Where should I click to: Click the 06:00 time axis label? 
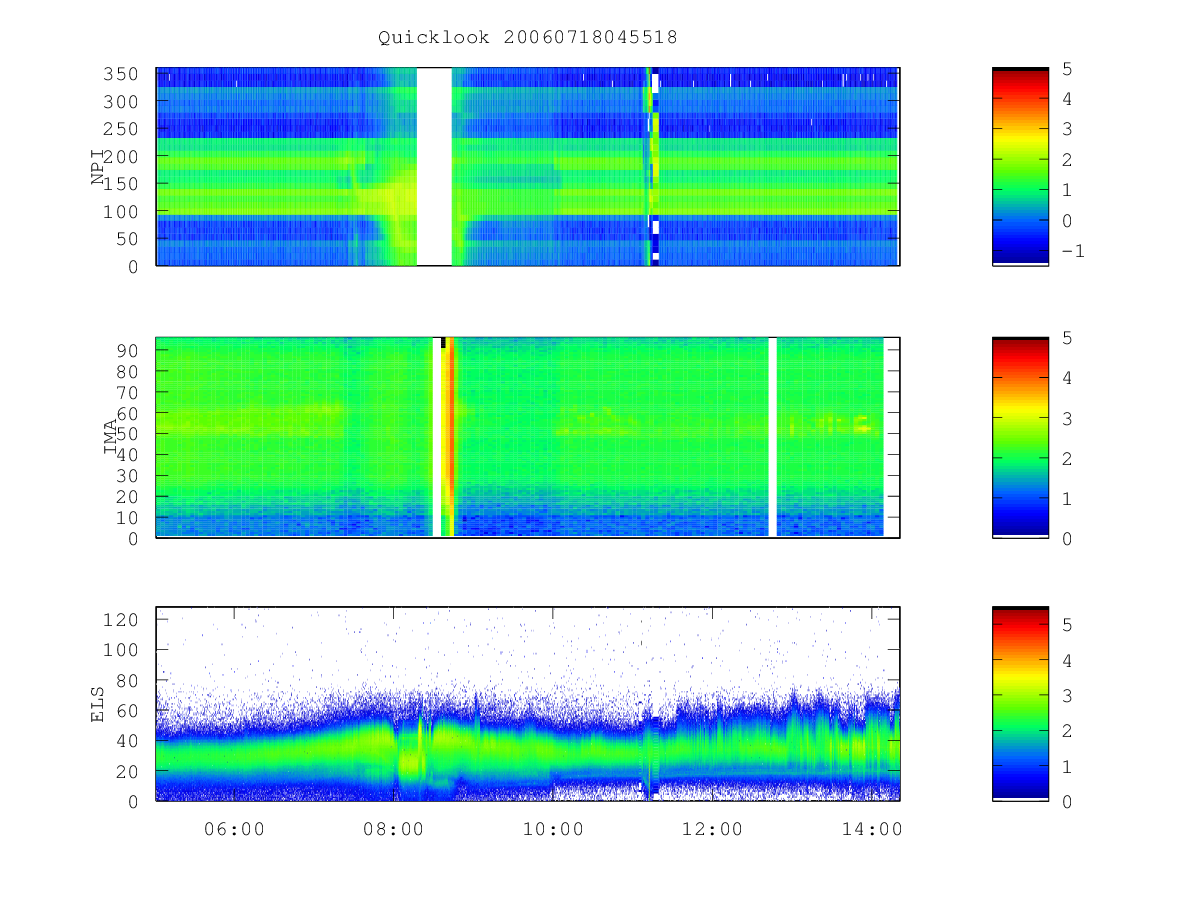click(234, 828)
